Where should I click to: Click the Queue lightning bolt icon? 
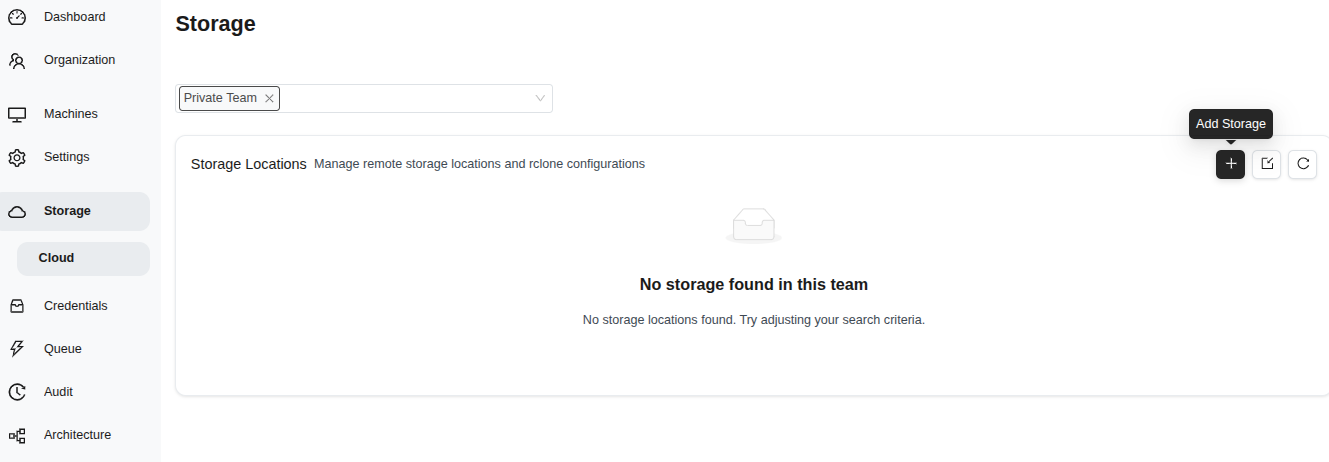tap(17, 349)
